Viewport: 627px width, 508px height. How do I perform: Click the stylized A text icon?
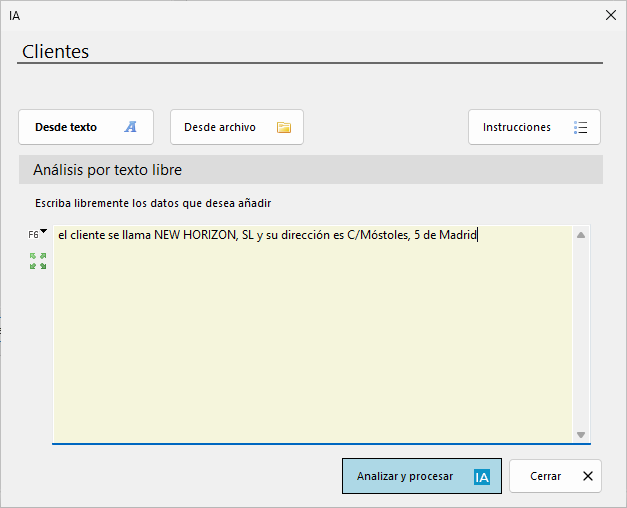pyautogui.click(x=130, y=127)
